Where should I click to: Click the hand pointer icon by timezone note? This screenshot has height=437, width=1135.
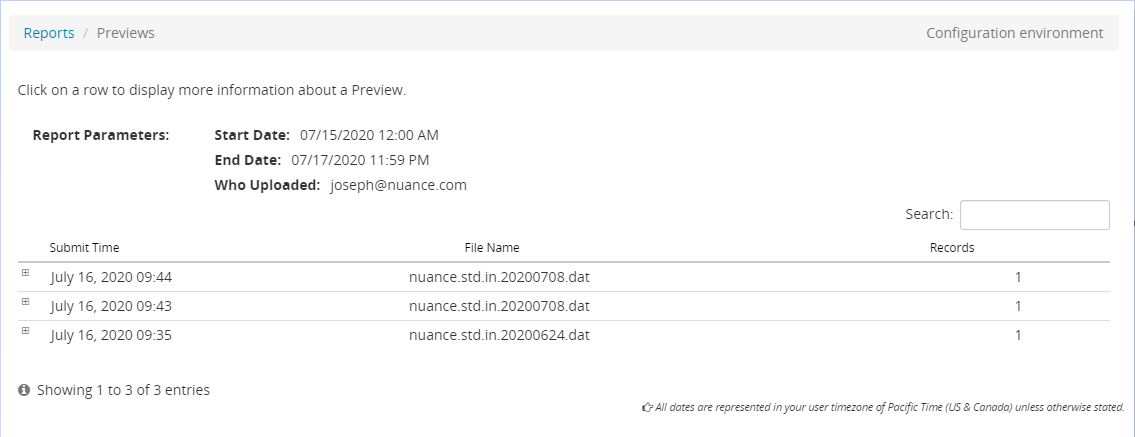[647, 408]
